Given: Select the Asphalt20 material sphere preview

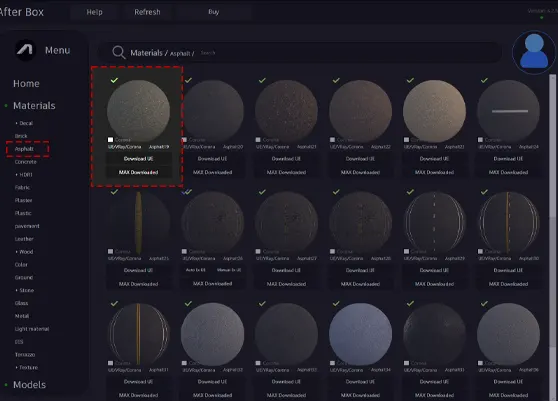Looking at the screenshot, I should coord(212,110).
